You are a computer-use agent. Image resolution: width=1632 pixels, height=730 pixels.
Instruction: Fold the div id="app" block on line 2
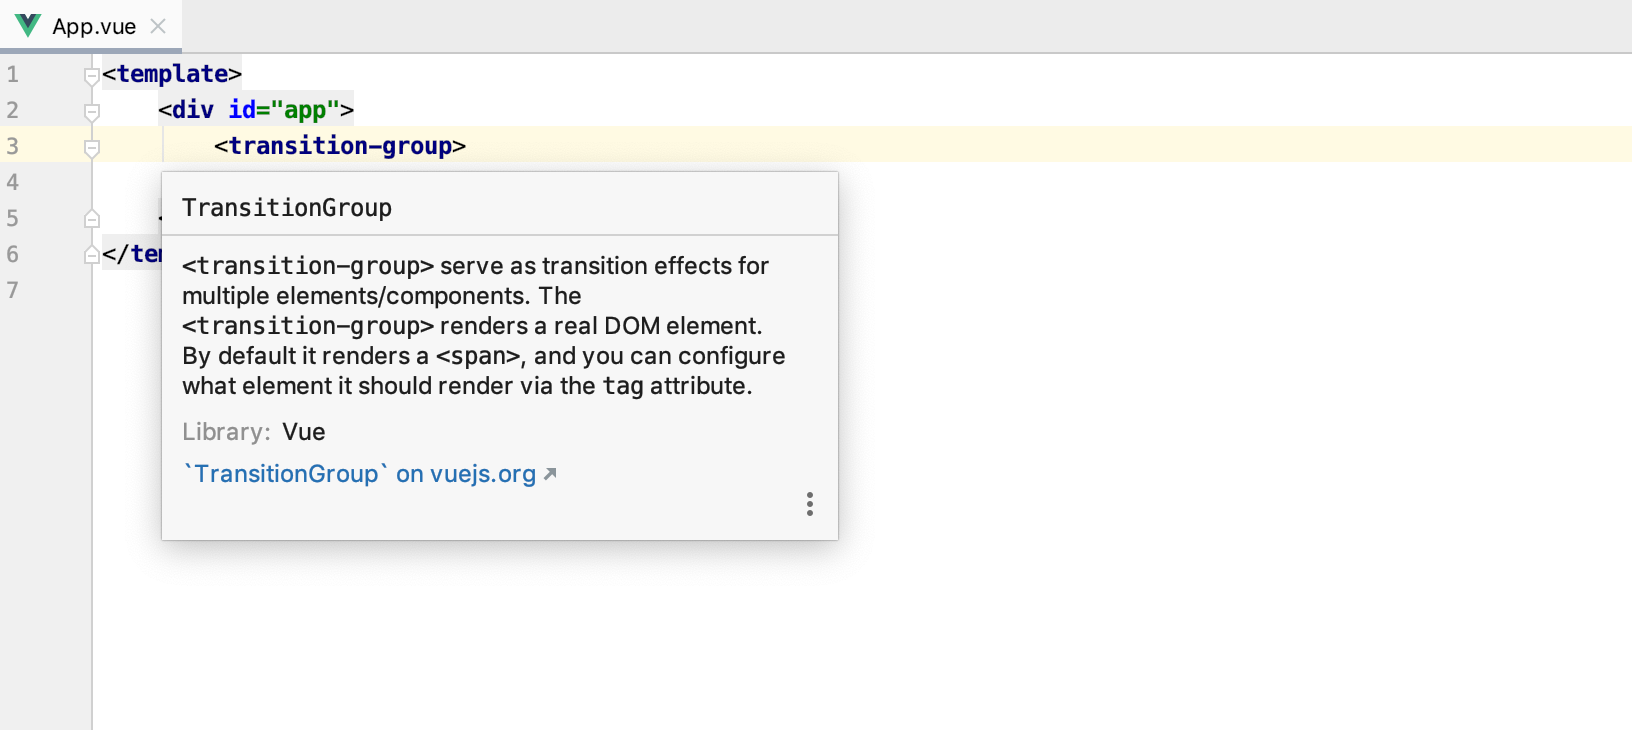pyautogui.click(x=92, y=112)
